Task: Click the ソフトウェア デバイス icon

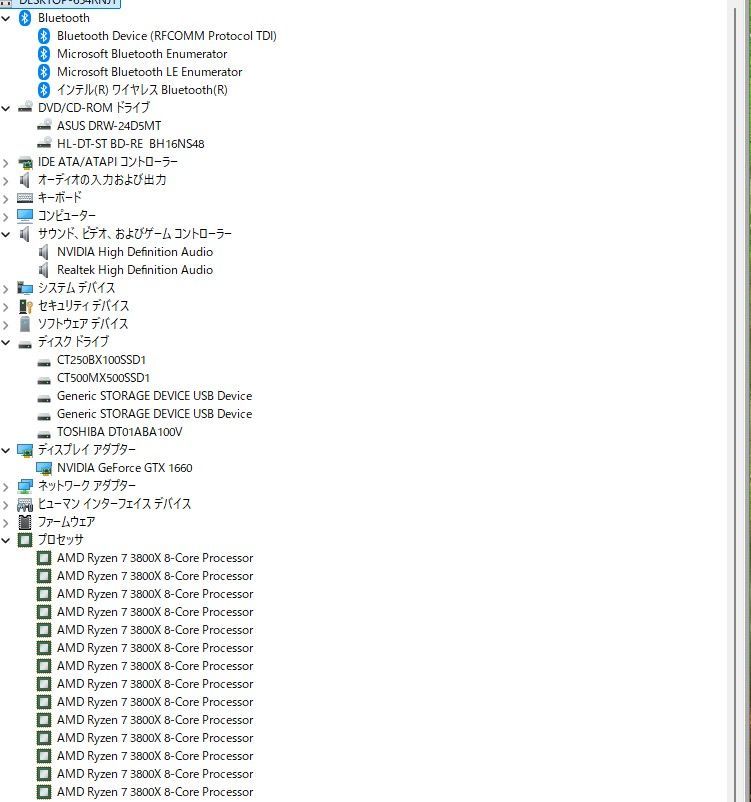Action: coord(25,324)
